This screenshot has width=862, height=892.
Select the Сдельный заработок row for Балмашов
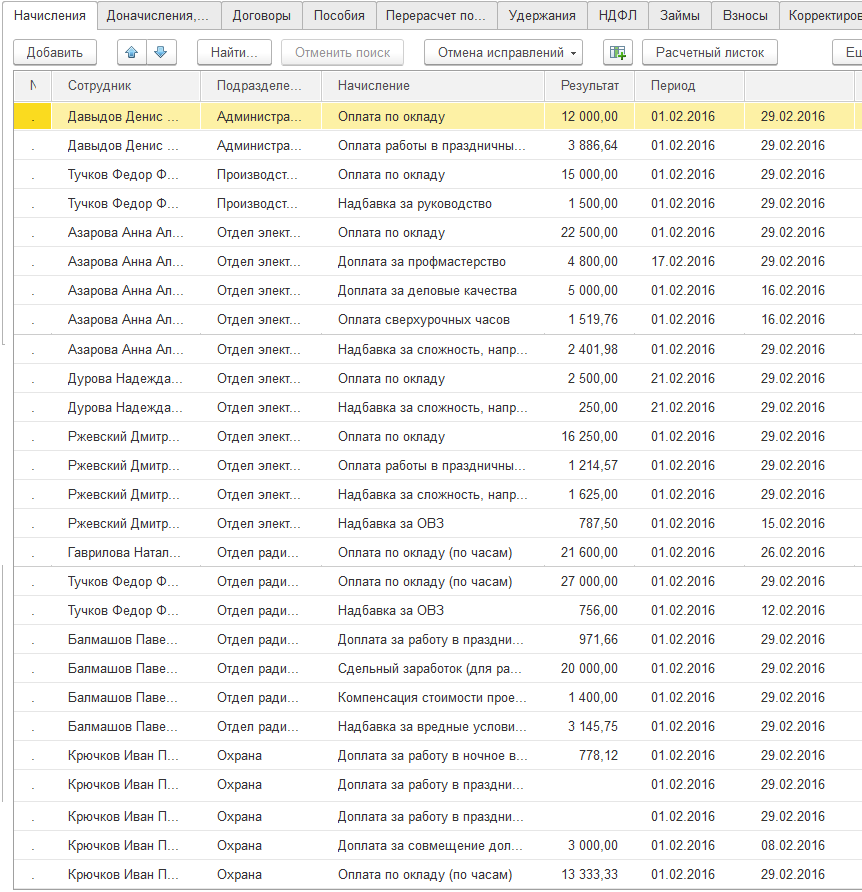pos(430,669)
